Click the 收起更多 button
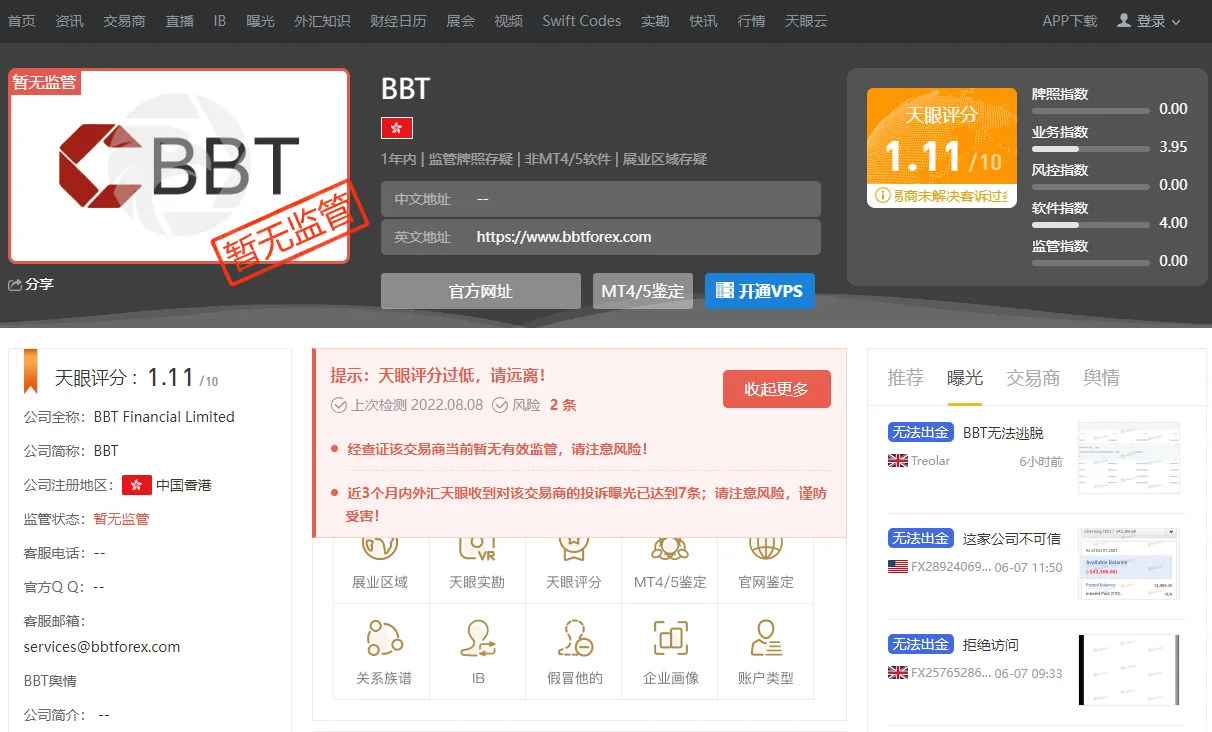1212x732 pixels. tap(777, 389)
